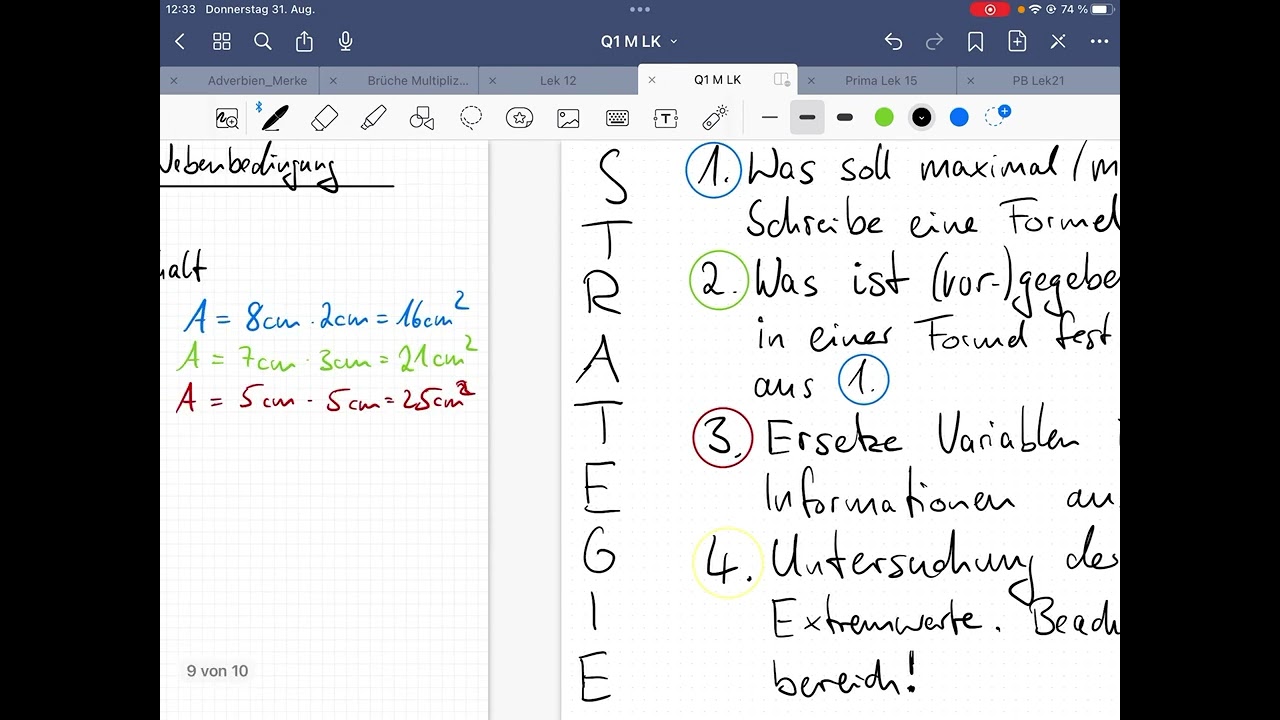The height and width of the screenshot is (720, 1280).
Task: Switch to read-only mode with crossed-pen icon
Action: [x=1058, y=41]
